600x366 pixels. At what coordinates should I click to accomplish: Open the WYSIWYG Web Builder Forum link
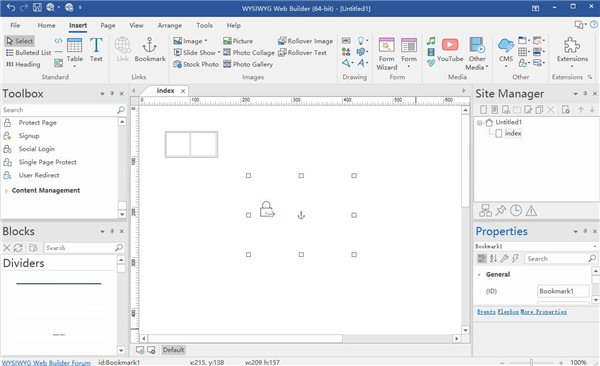(x=46, y=362)
